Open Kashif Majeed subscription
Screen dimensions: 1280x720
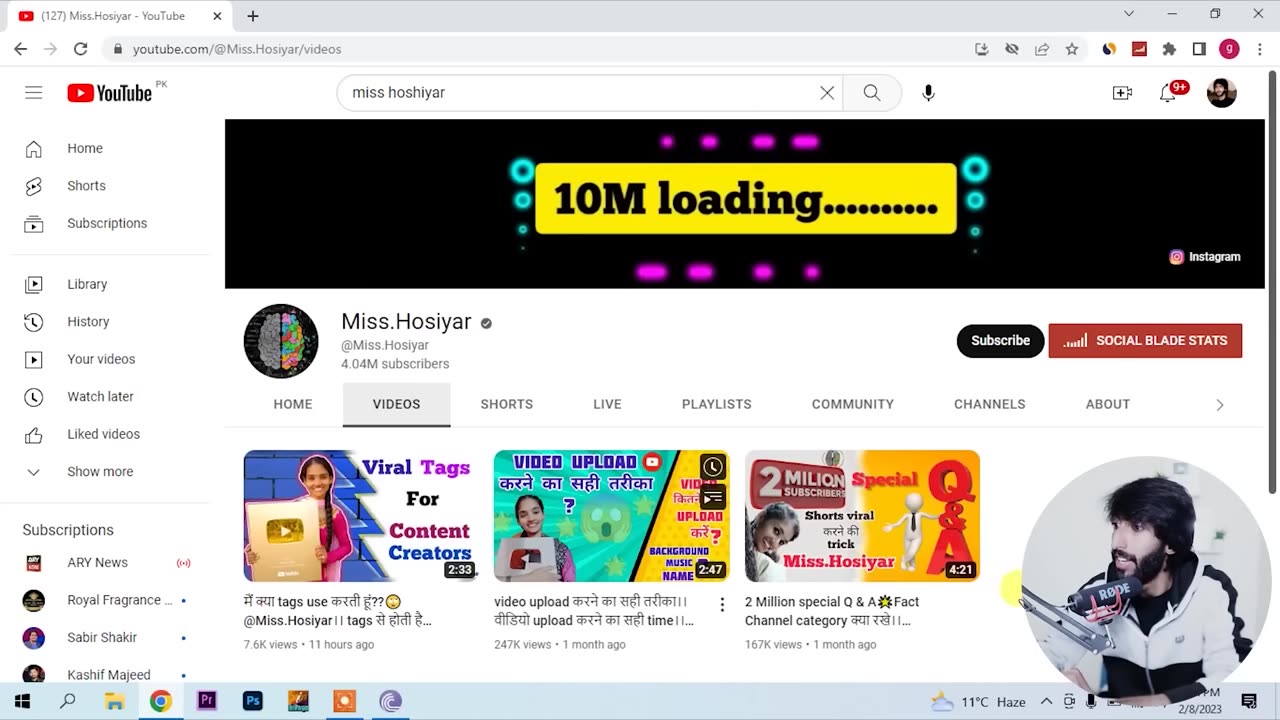click(x=110, y=675)
